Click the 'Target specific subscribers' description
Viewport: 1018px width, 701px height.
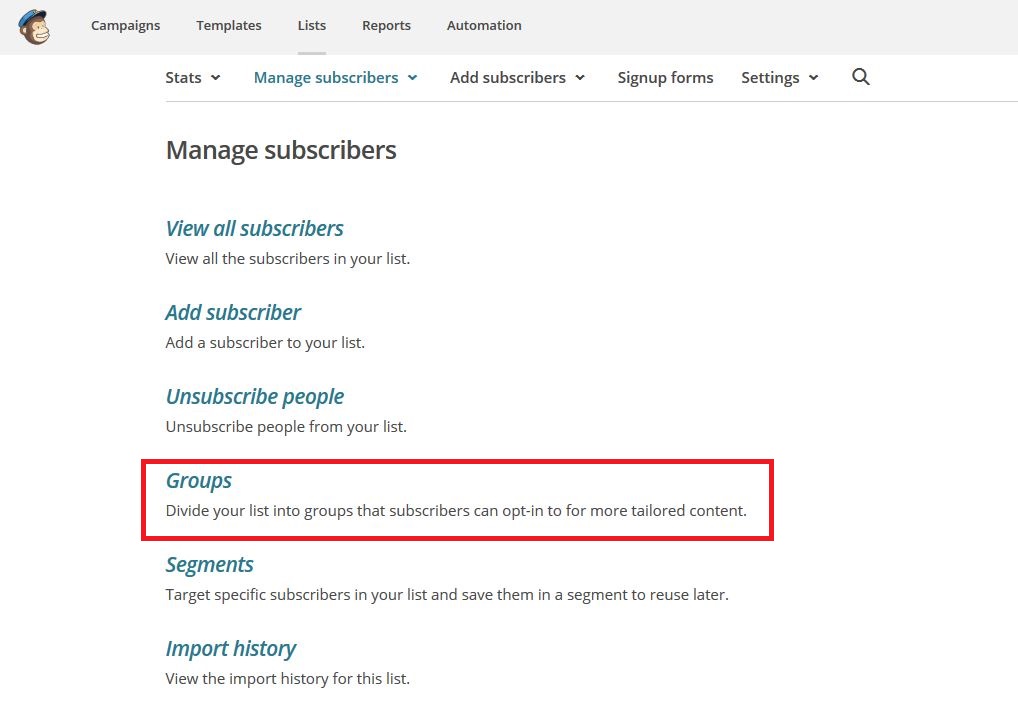pos(447,595)
